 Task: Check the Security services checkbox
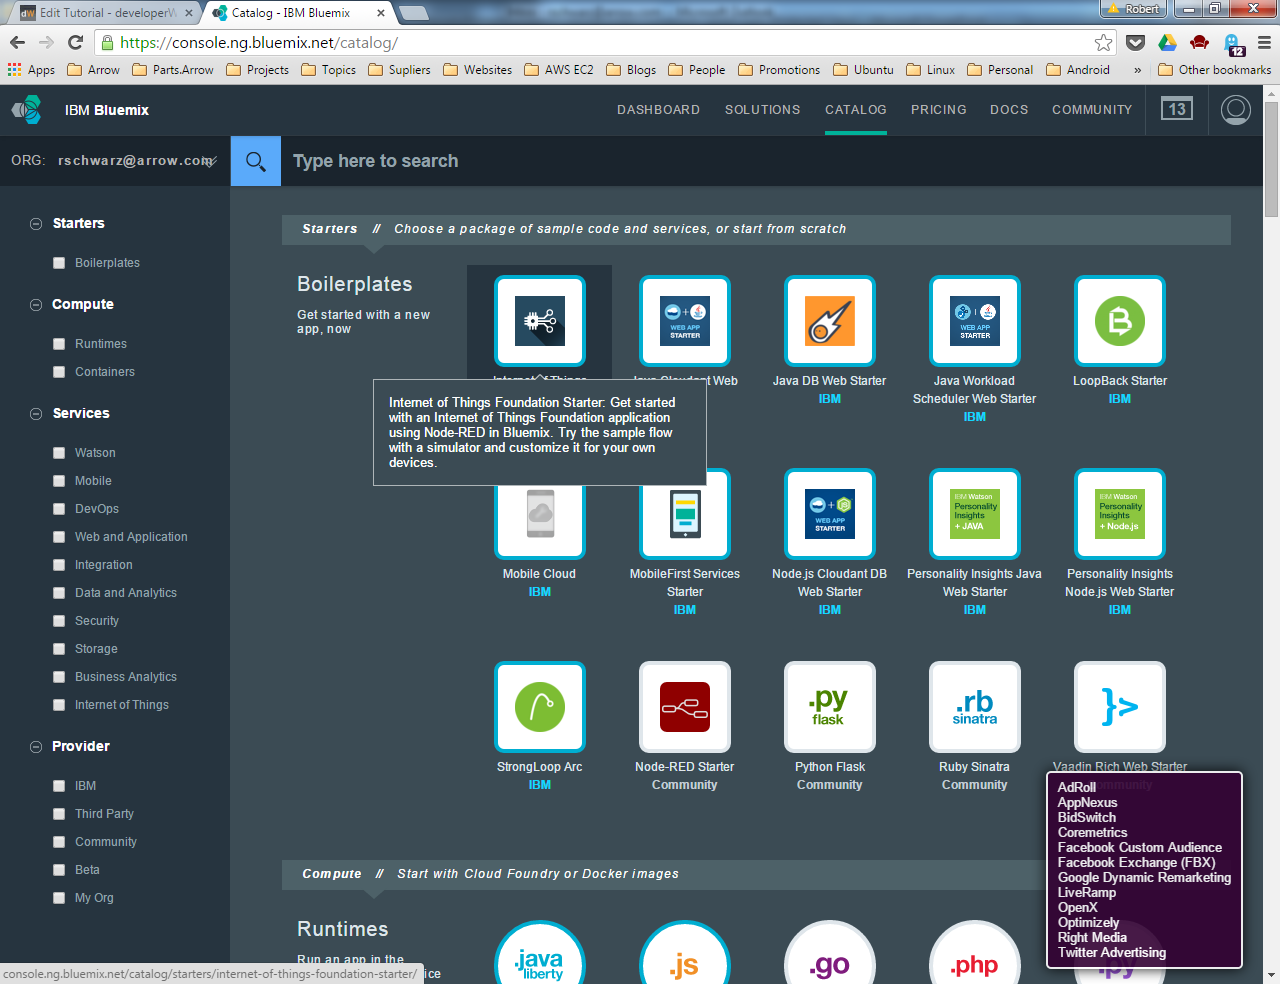(59, 621)
